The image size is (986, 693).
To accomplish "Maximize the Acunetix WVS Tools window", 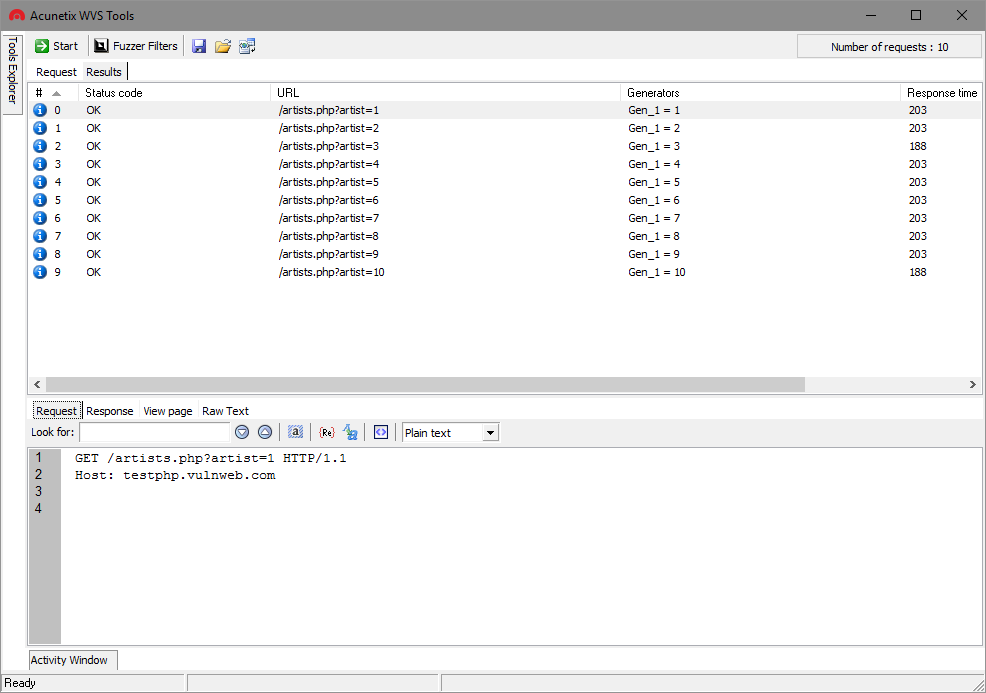I will click(916, 15).
